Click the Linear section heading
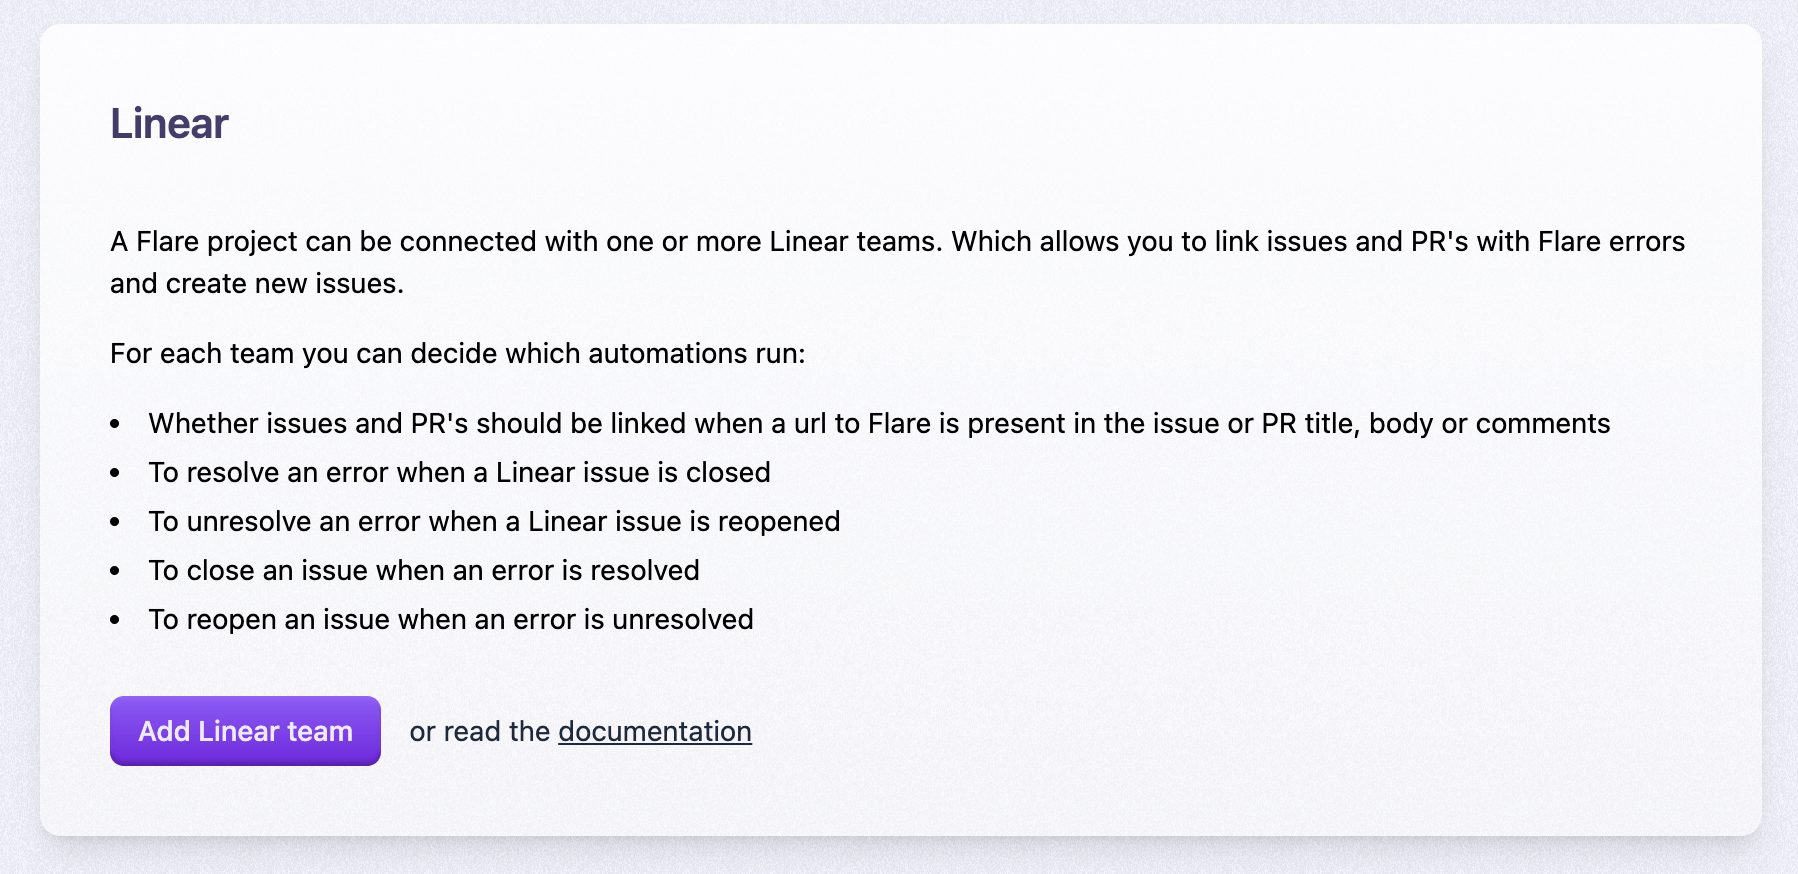Image resolution: width=1798 pixels, height=874 pixels. click(169, 124)
